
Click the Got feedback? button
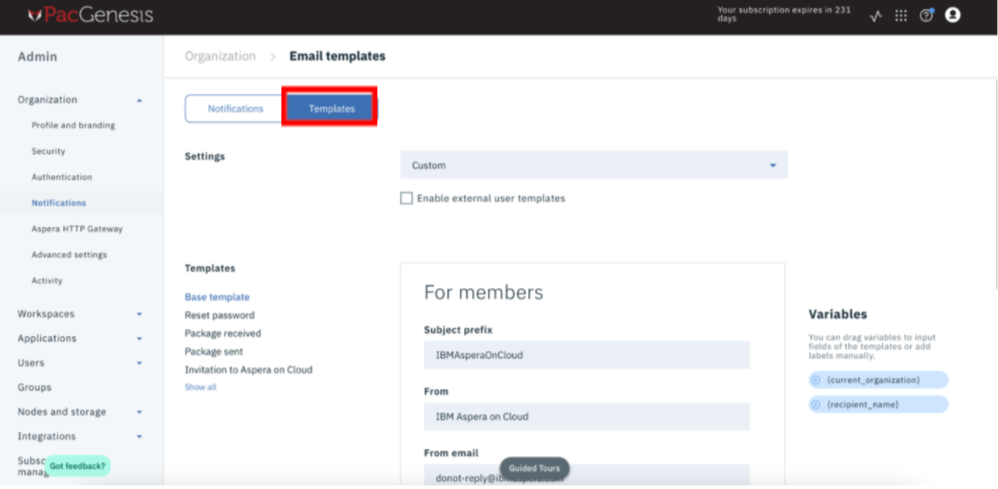[x=78, y=465]
